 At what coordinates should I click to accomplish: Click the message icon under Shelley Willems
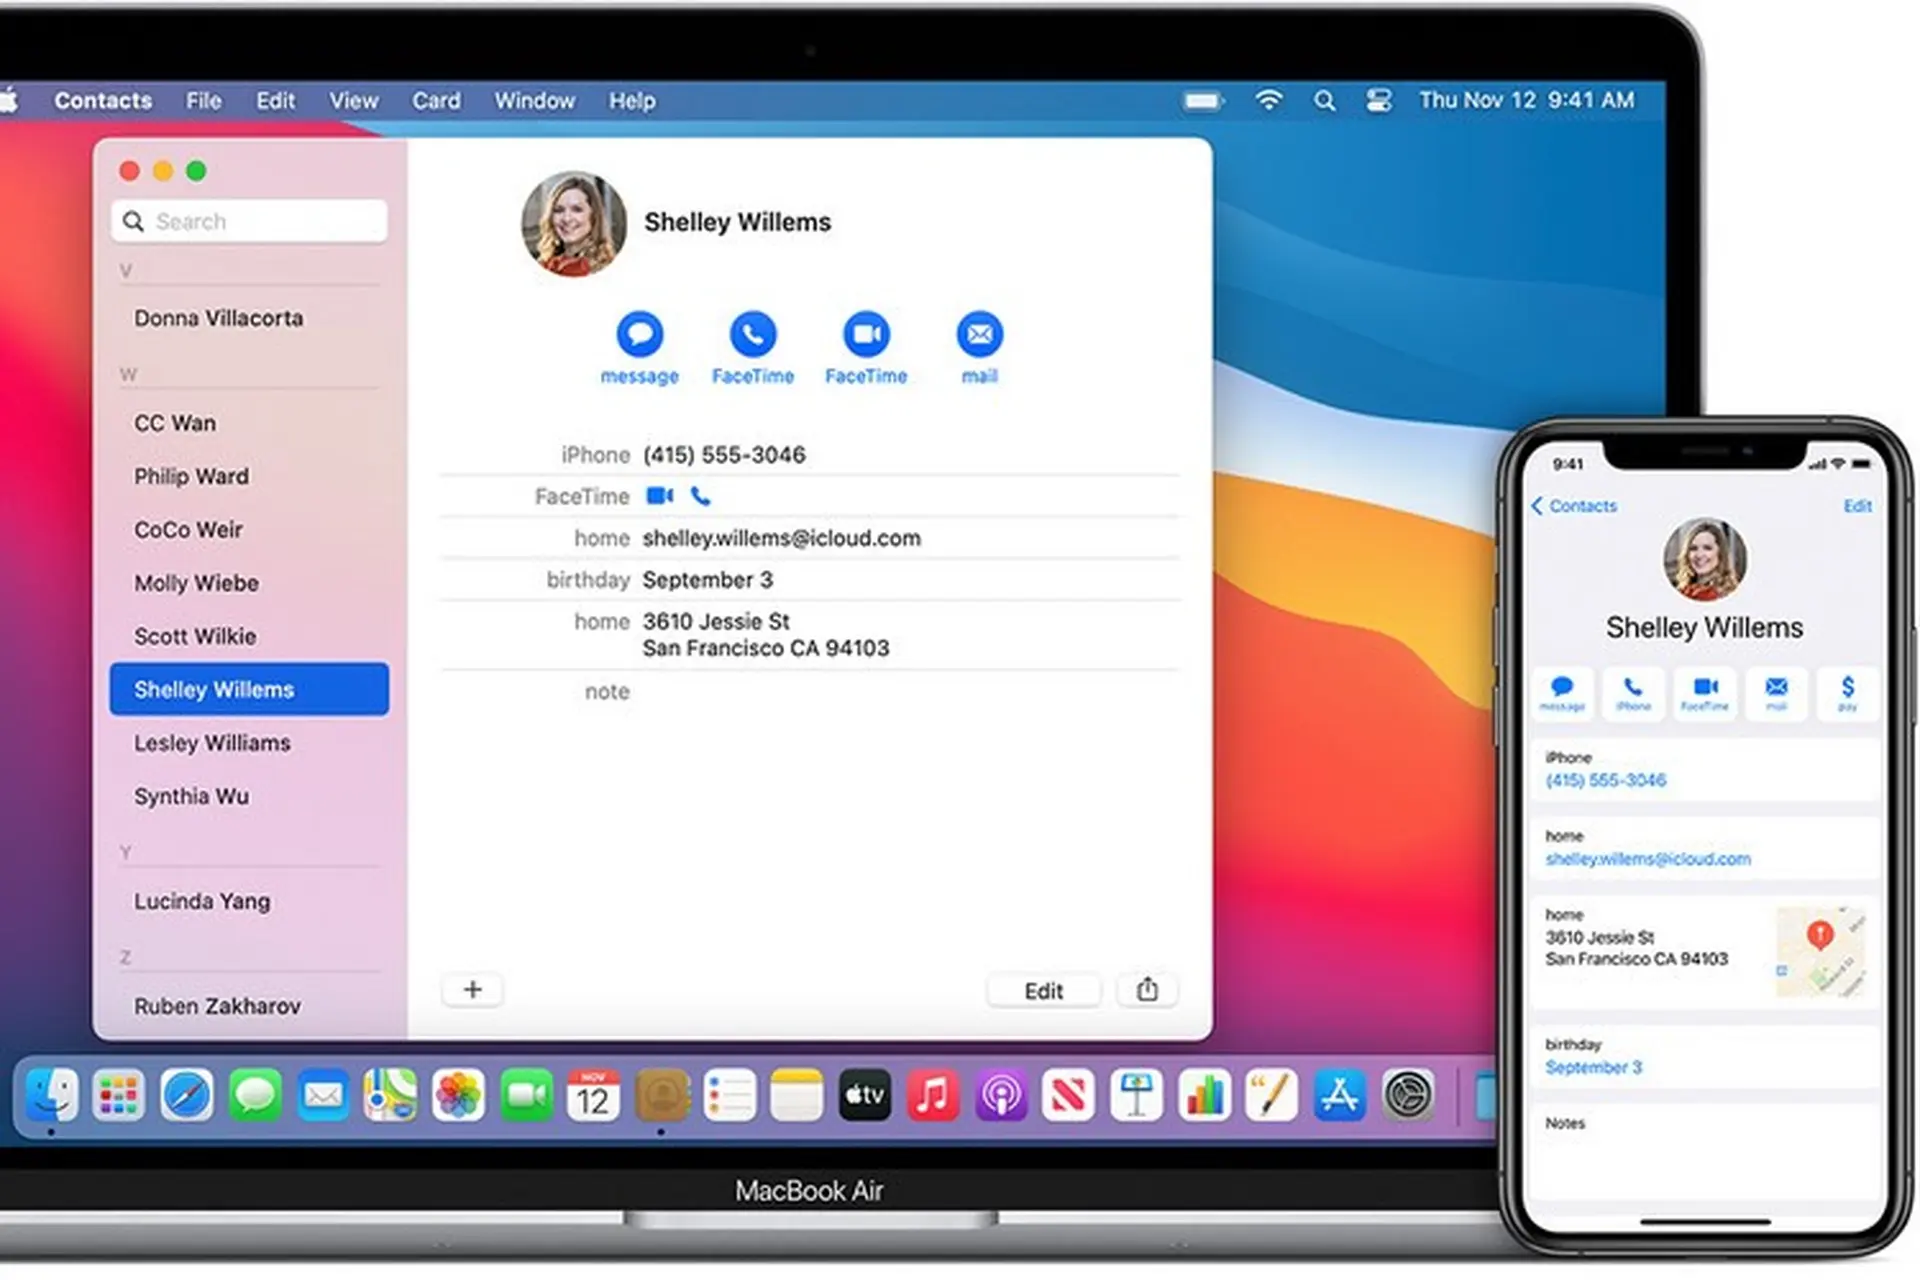pos(639,335)
